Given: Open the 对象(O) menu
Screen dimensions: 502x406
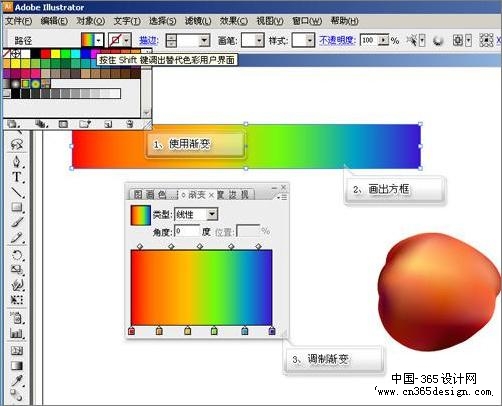Looking at the screenshot, I should 90,21.
